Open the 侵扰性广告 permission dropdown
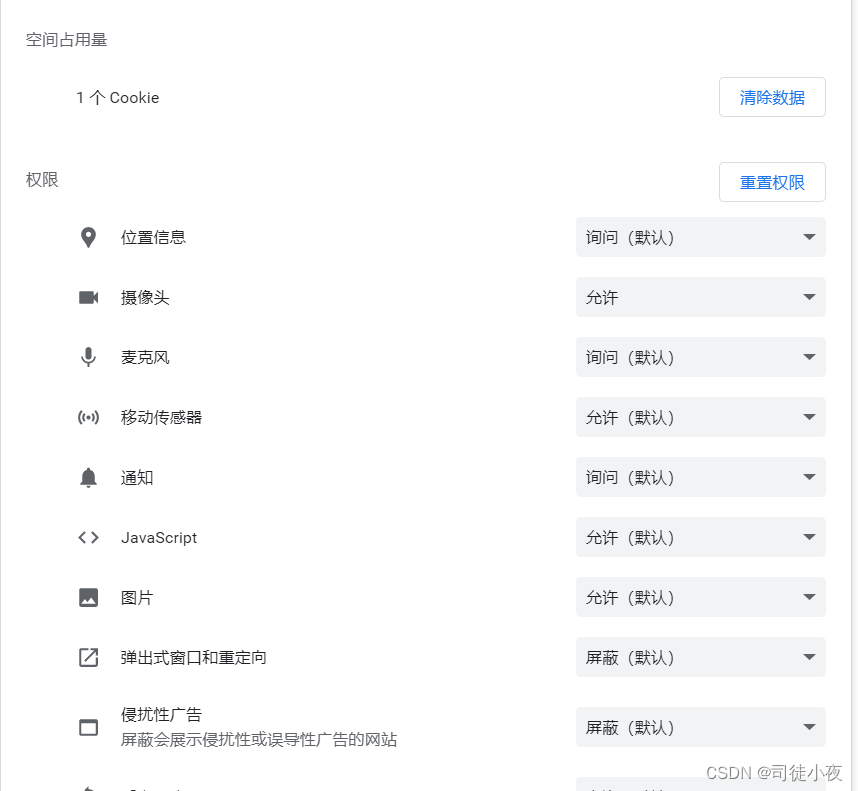This screenshot has height=791, width=858. point(700,727)
